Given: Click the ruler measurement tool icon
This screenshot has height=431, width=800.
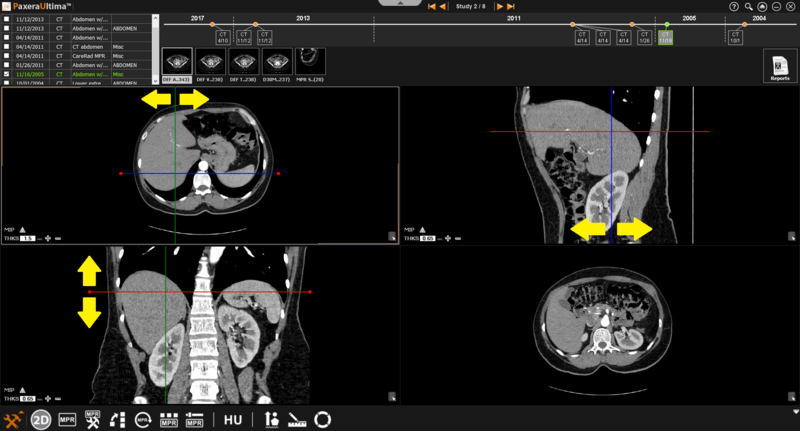Looking at the screenshot, I should [x=297, y=420].
